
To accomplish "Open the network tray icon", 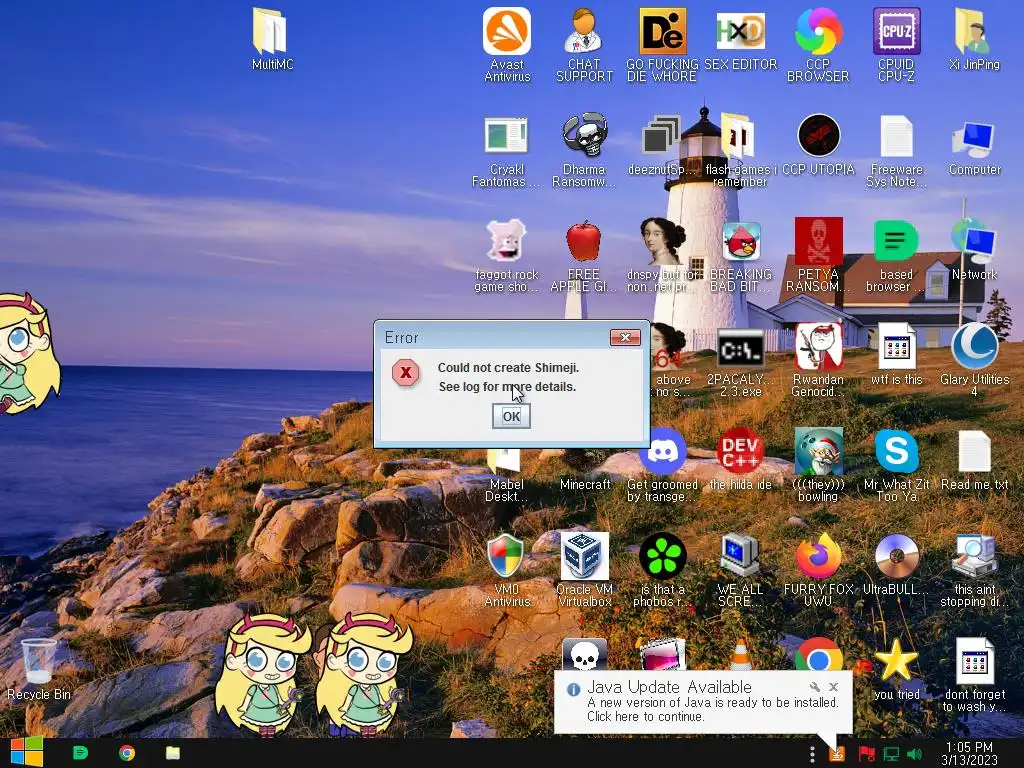I will 891,754.
